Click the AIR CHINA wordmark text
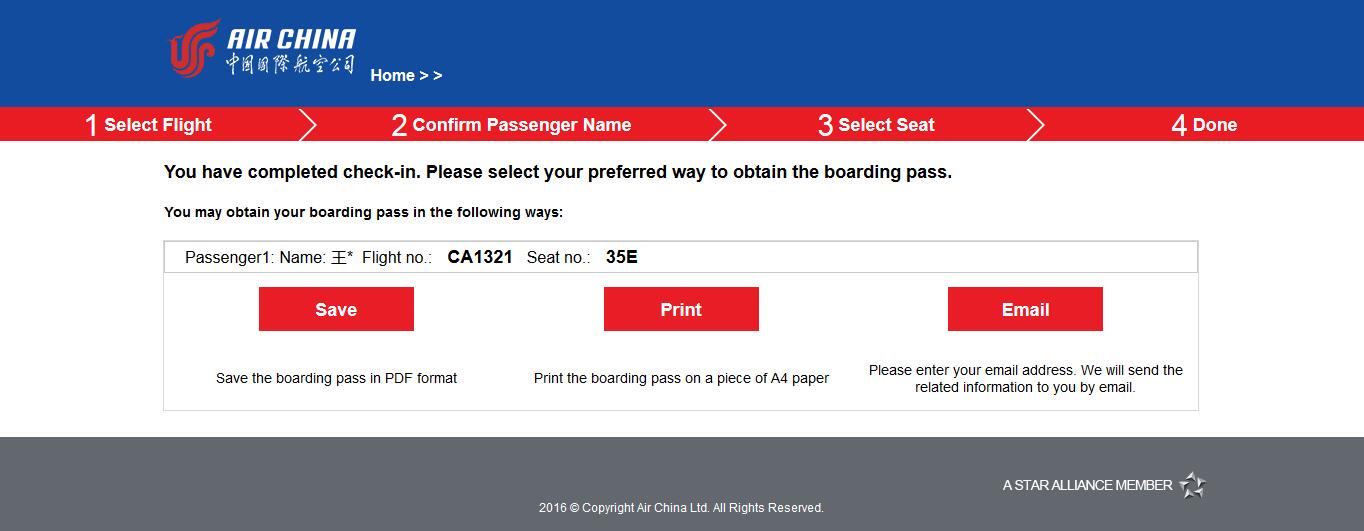This screenshot has width=1364, height=531. [x=291, y=39]
